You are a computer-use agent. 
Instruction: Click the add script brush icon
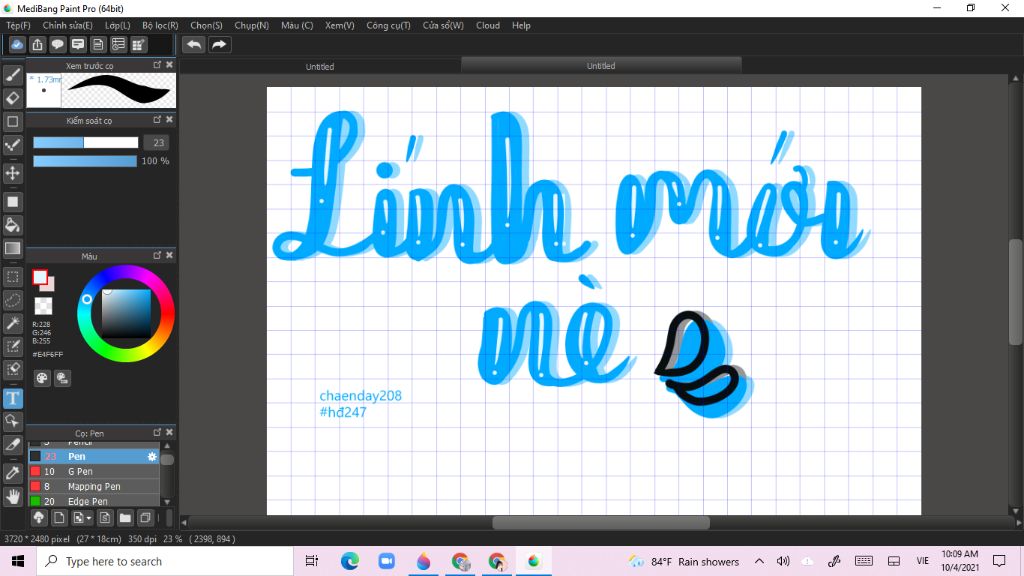[104, 518]
